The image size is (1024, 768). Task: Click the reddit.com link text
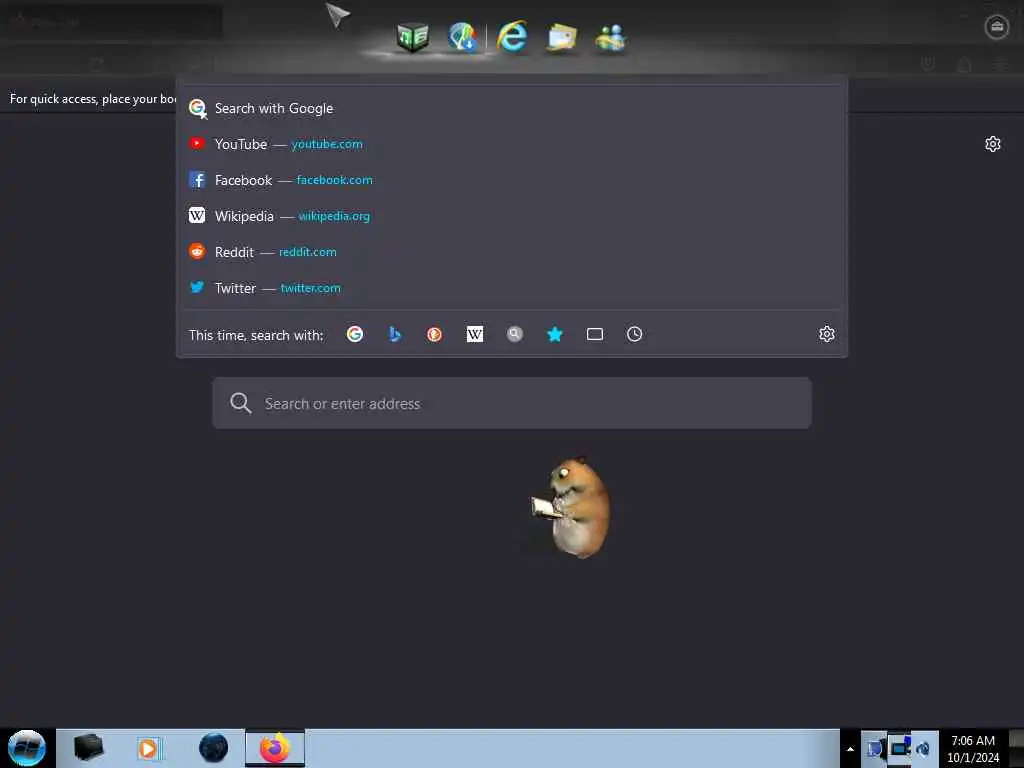point(308,252)
